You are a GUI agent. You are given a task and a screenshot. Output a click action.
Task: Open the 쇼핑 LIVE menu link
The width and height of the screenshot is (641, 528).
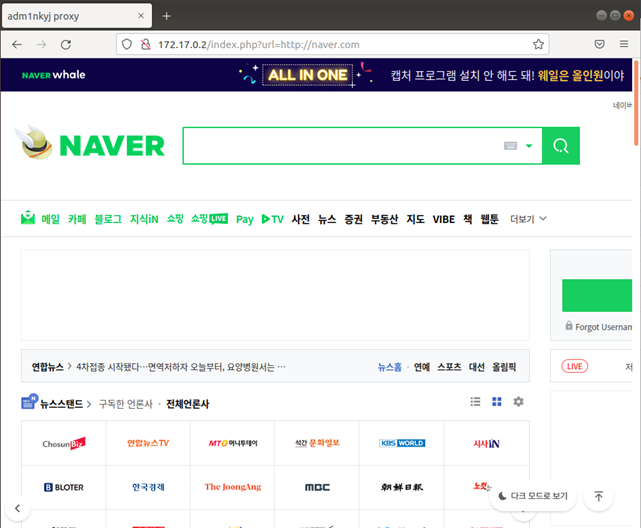209,219
